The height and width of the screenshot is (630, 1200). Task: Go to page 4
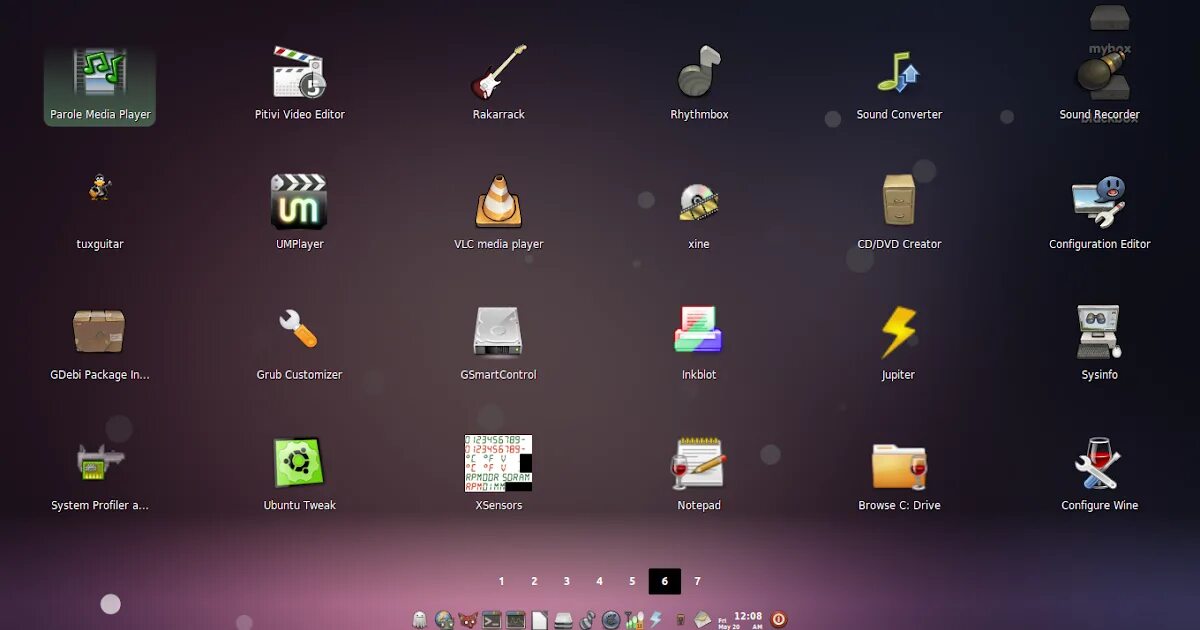599,581
